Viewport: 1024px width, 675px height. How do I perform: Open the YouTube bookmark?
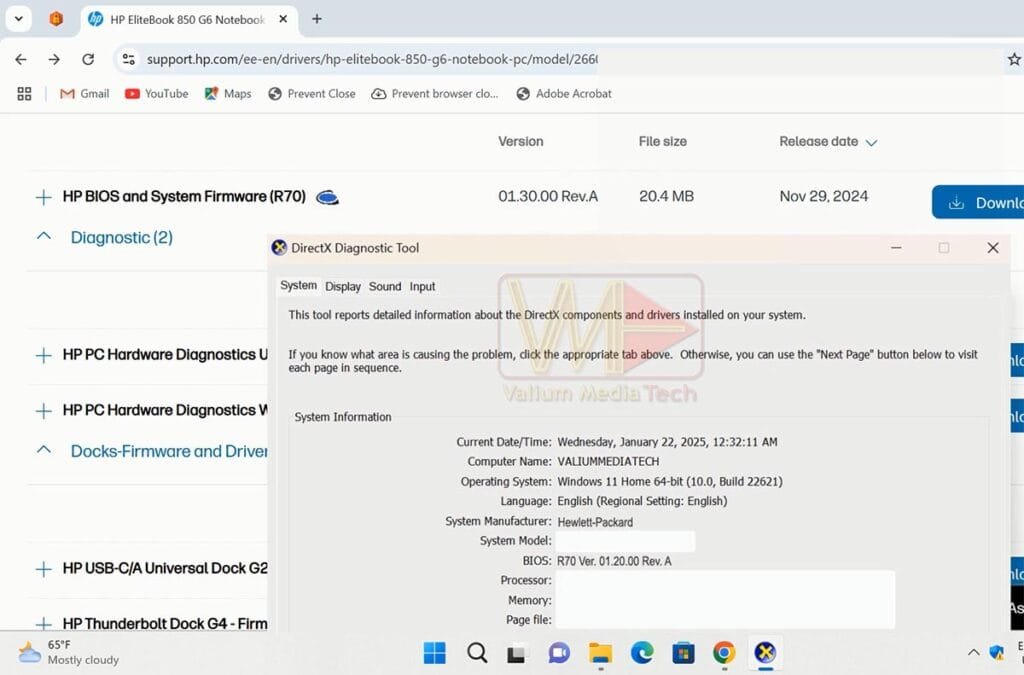pos(157,94)
